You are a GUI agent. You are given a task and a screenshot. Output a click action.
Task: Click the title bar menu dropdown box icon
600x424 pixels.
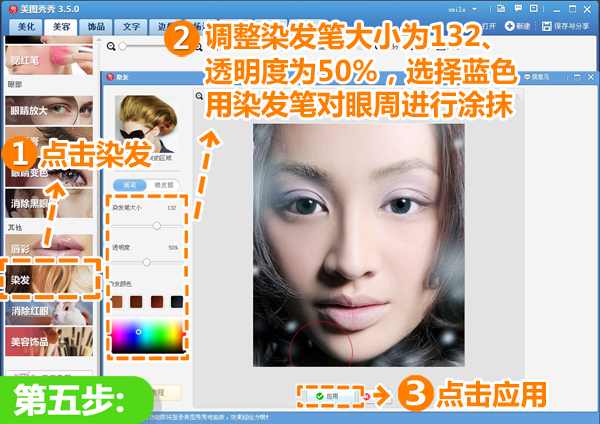pos(534,8)
